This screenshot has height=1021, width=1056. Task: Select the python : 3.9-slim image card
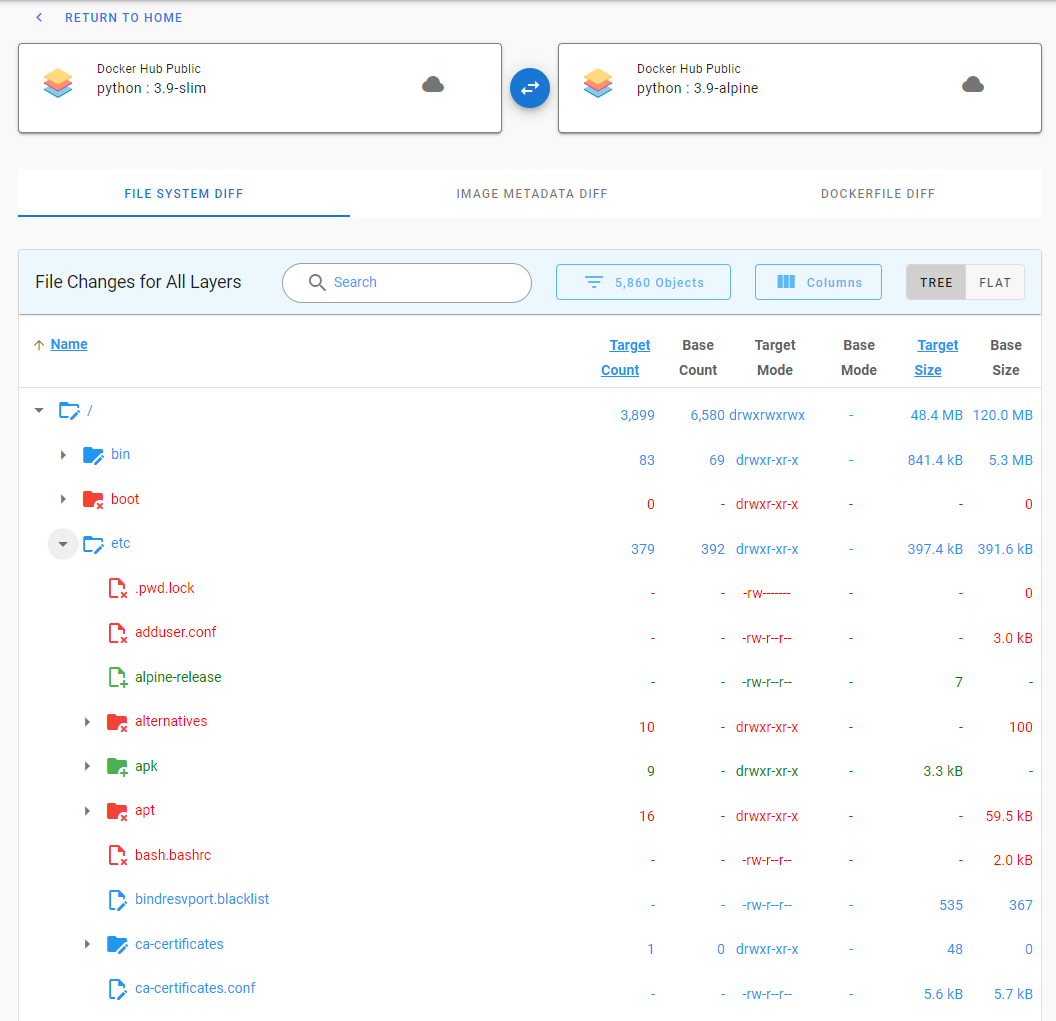tap(260, 88)
